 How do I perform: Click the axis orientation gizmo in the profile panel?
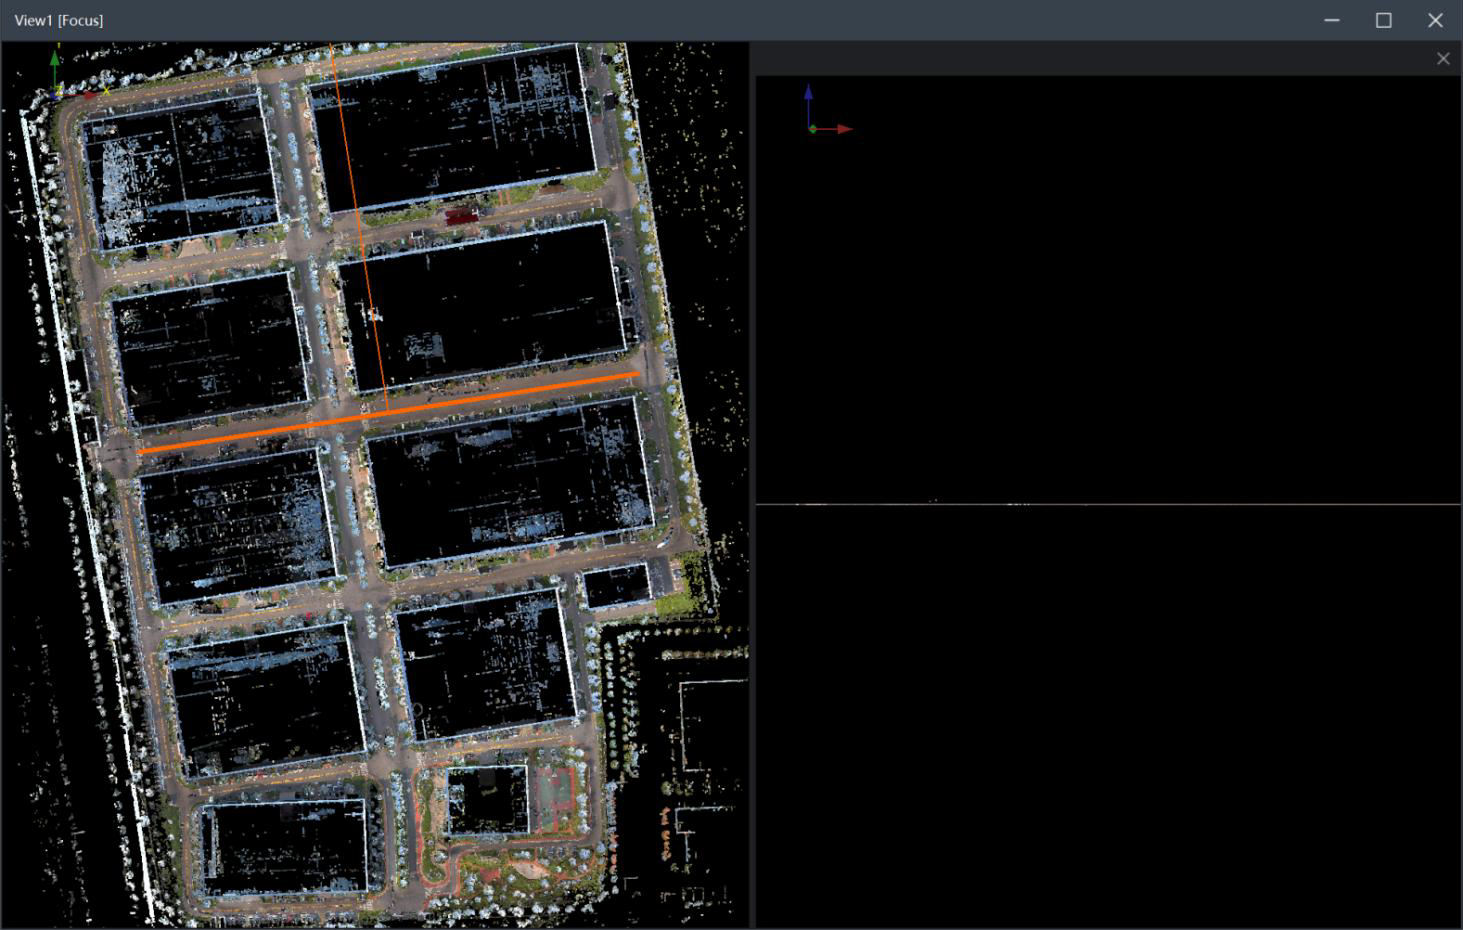tap(827, 110)
